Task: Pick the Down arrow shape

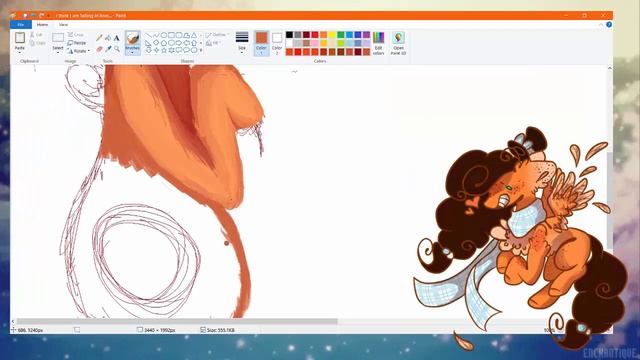Action: tap(149, 50)
